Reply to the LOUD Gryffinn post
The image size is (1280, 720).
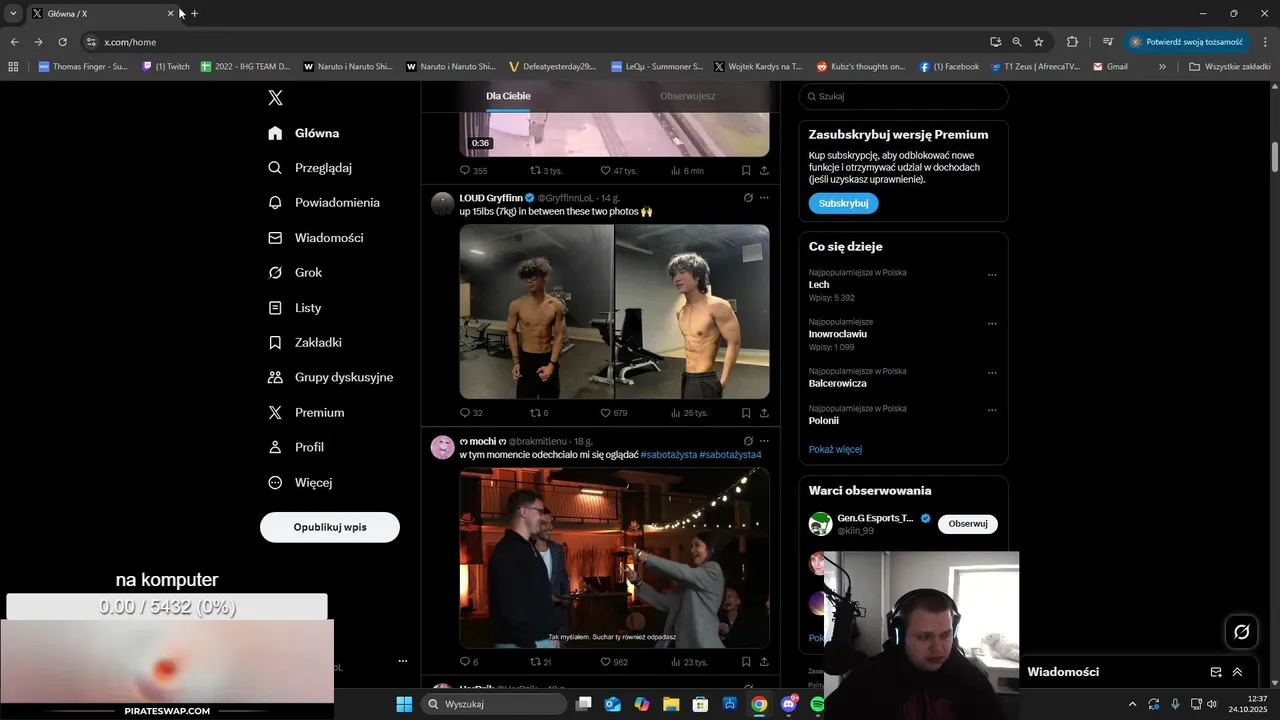tap(471, 413)
